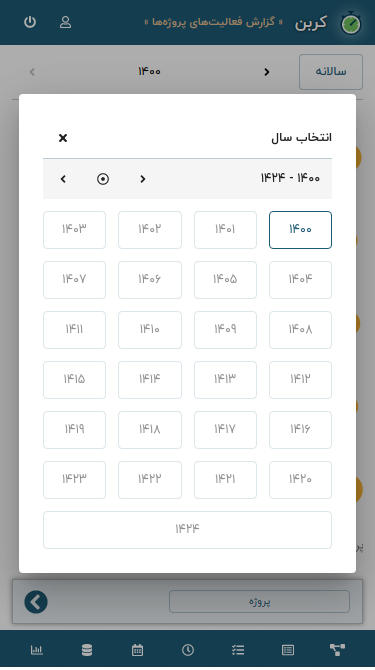Click the power logout icon

point(29,22)
